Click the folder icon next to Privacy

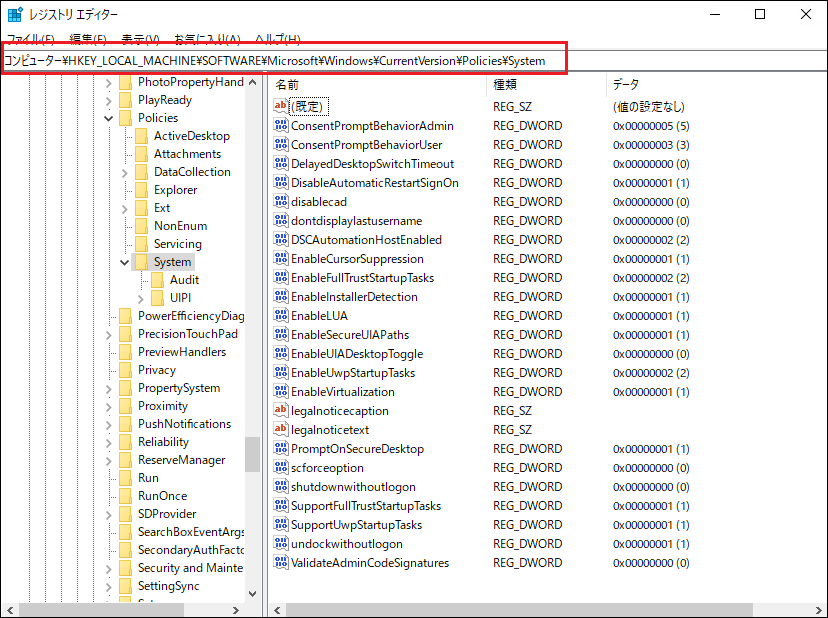coord(127,369)
